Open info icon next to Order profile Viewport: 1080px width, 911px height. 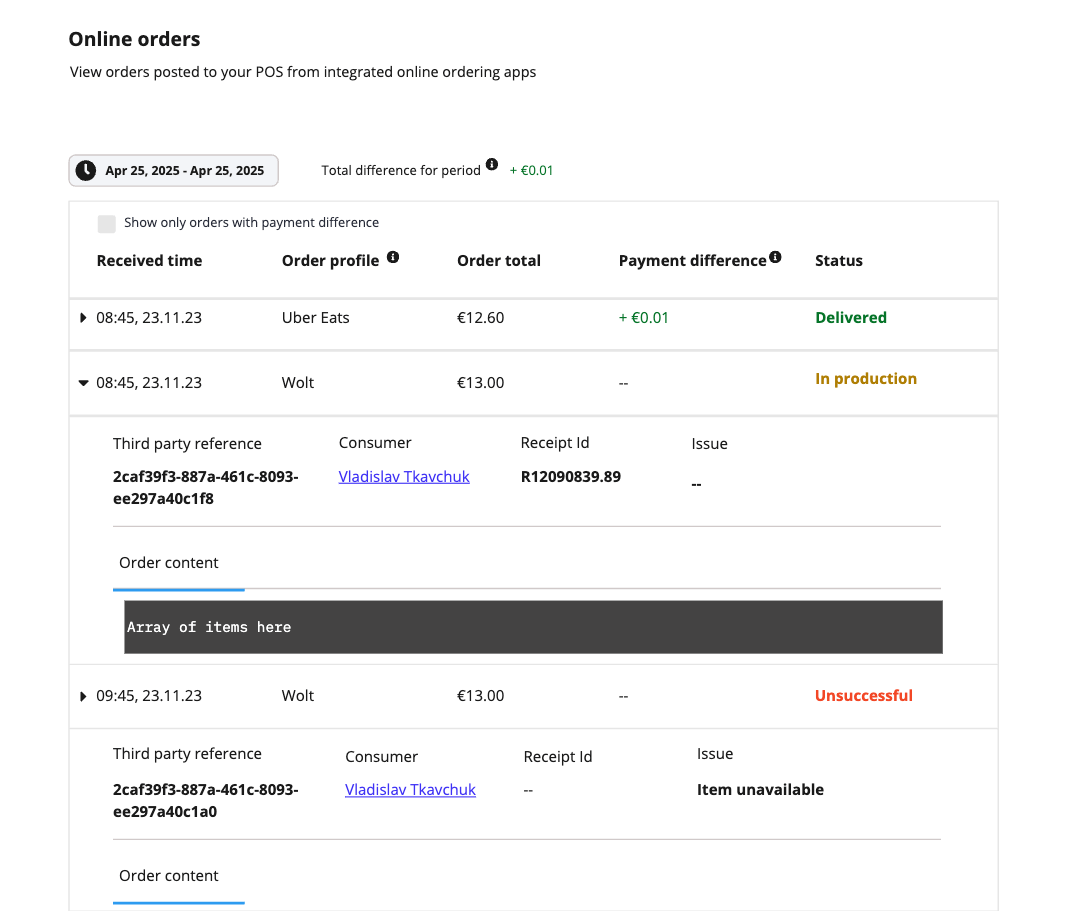(393, 257)
